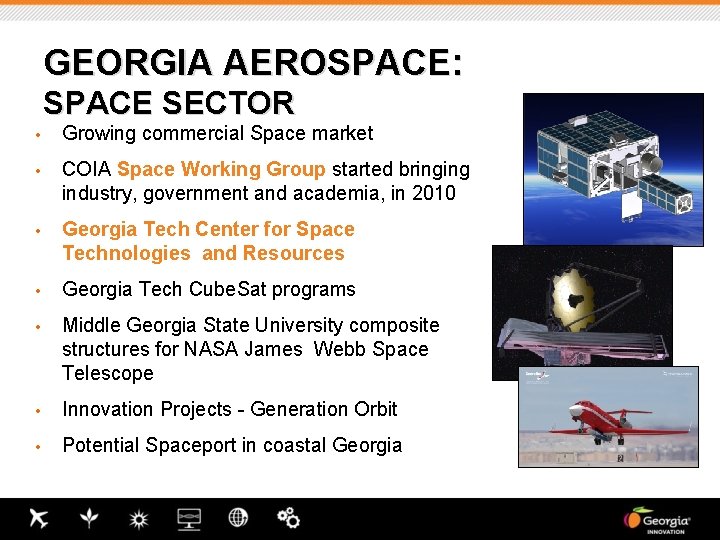Click 'Potential Spaceport in coastal Georgia' bullet

point(232,445)
